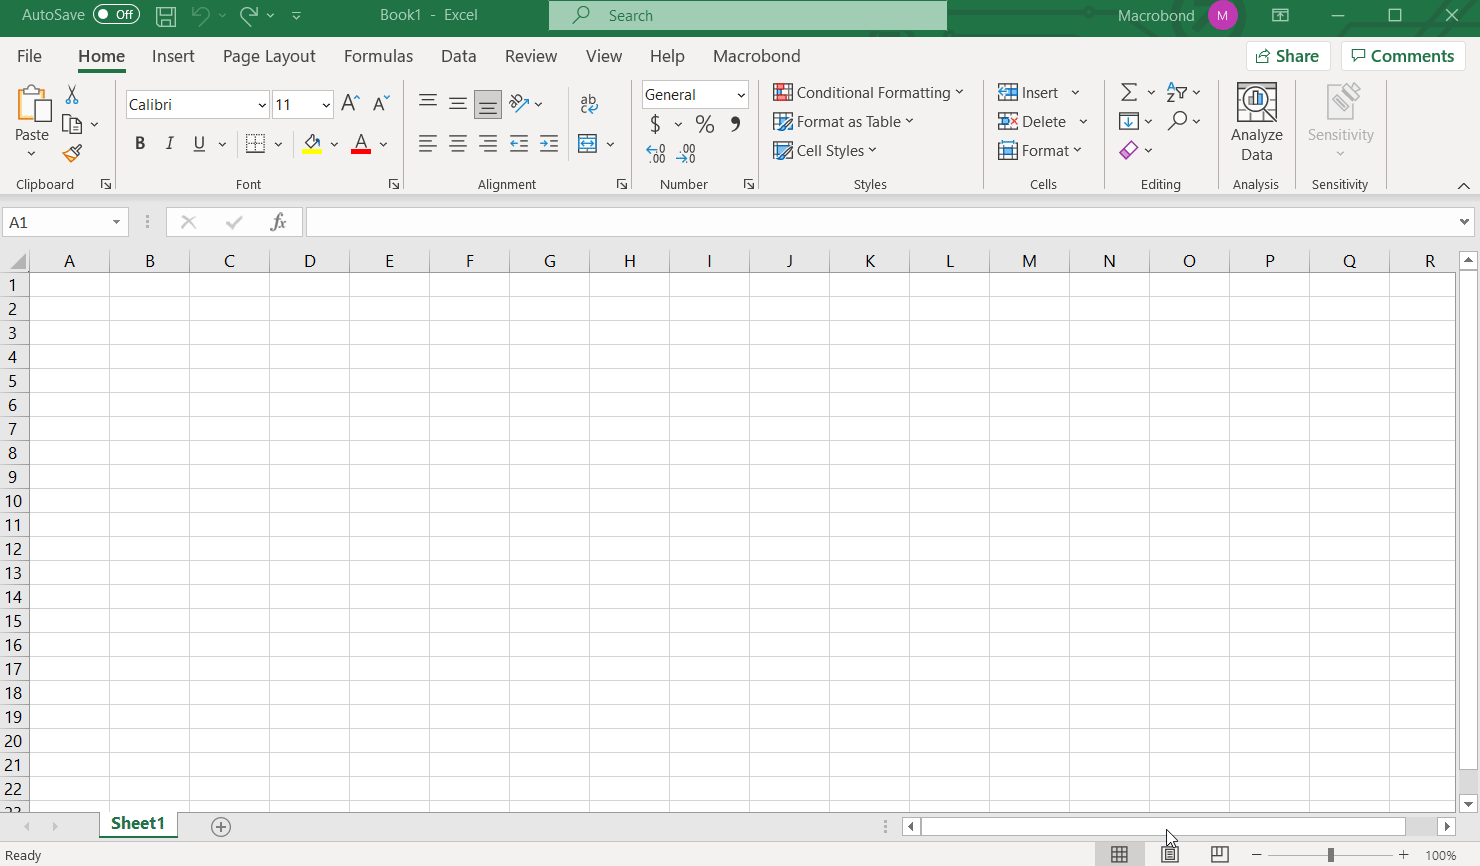Apply Accounting dollar format
1480x866 pixels.
click(655, 124)
